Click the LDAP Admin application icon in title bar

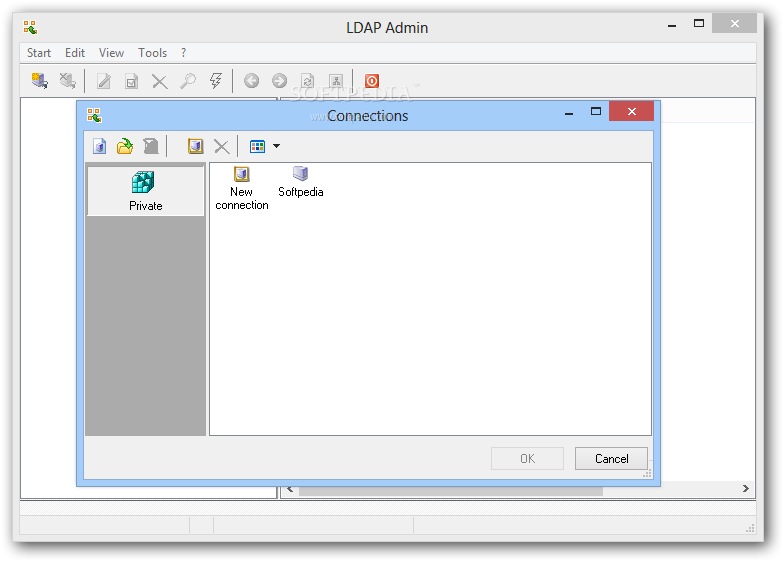[x=30, y=28]
